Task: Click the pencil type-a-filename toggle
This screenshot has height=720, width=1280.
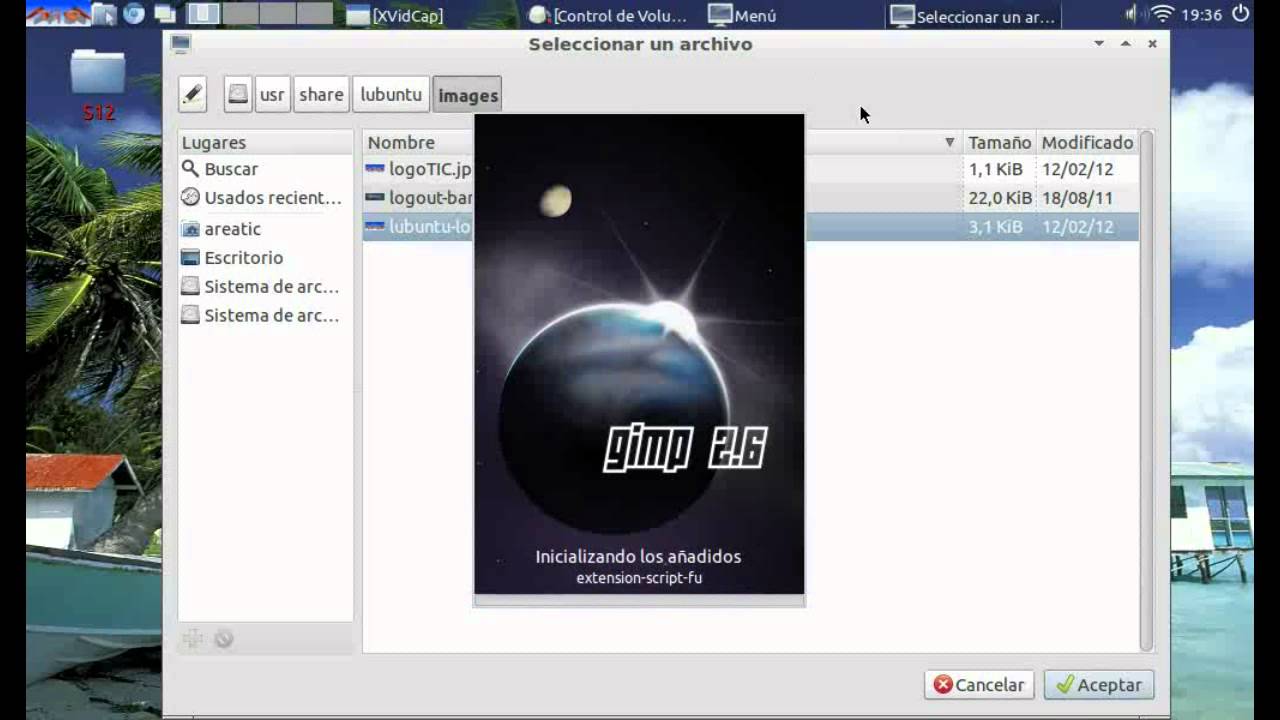Action: [x=193, y=95]
